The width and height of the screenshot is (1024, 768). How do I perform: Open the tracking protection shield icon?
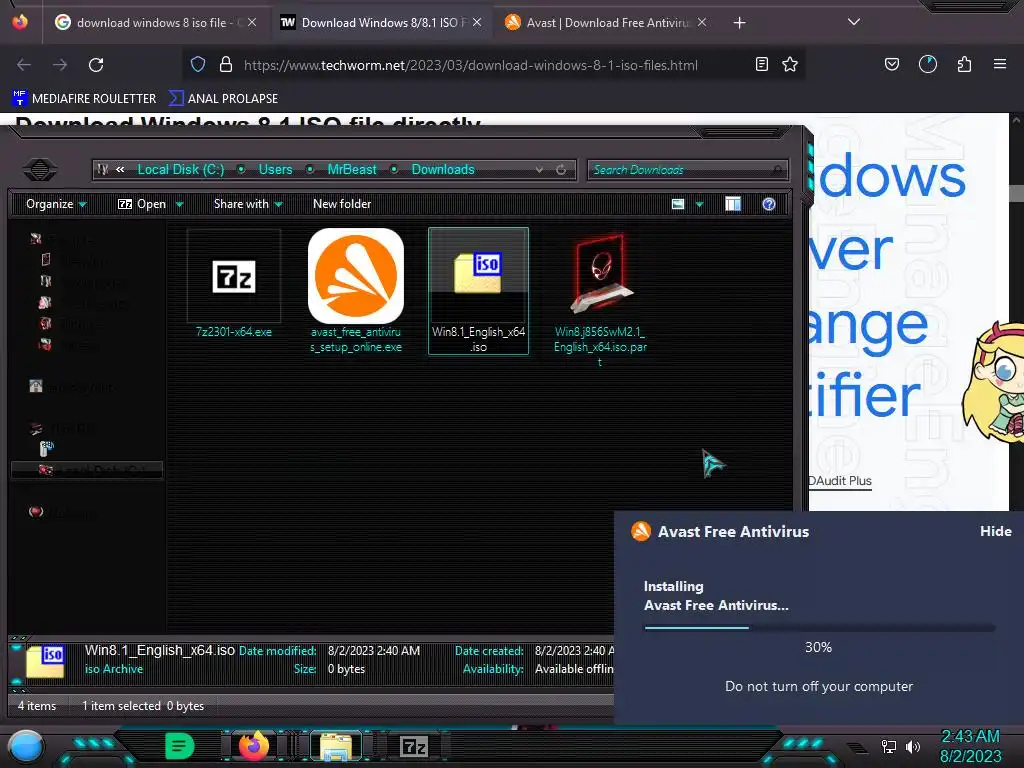pos(198,64)
